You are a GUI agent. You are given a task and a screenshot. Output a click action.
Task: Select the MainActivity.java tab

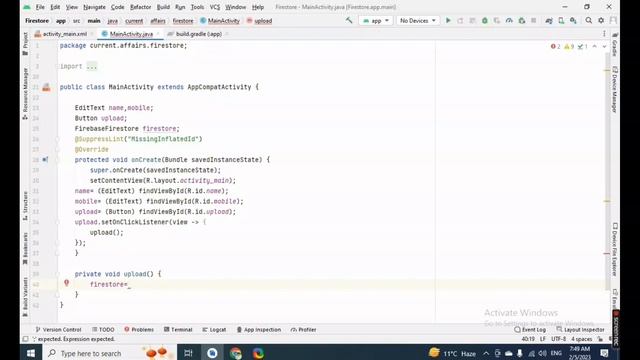click(131, 34)
